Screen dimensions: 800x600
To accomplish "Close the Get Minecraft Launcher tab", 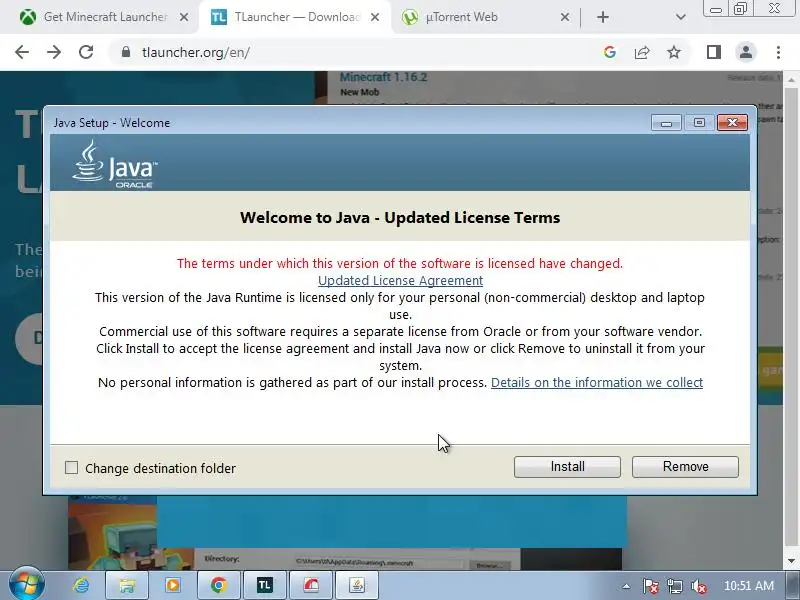I will pos(184,17).
